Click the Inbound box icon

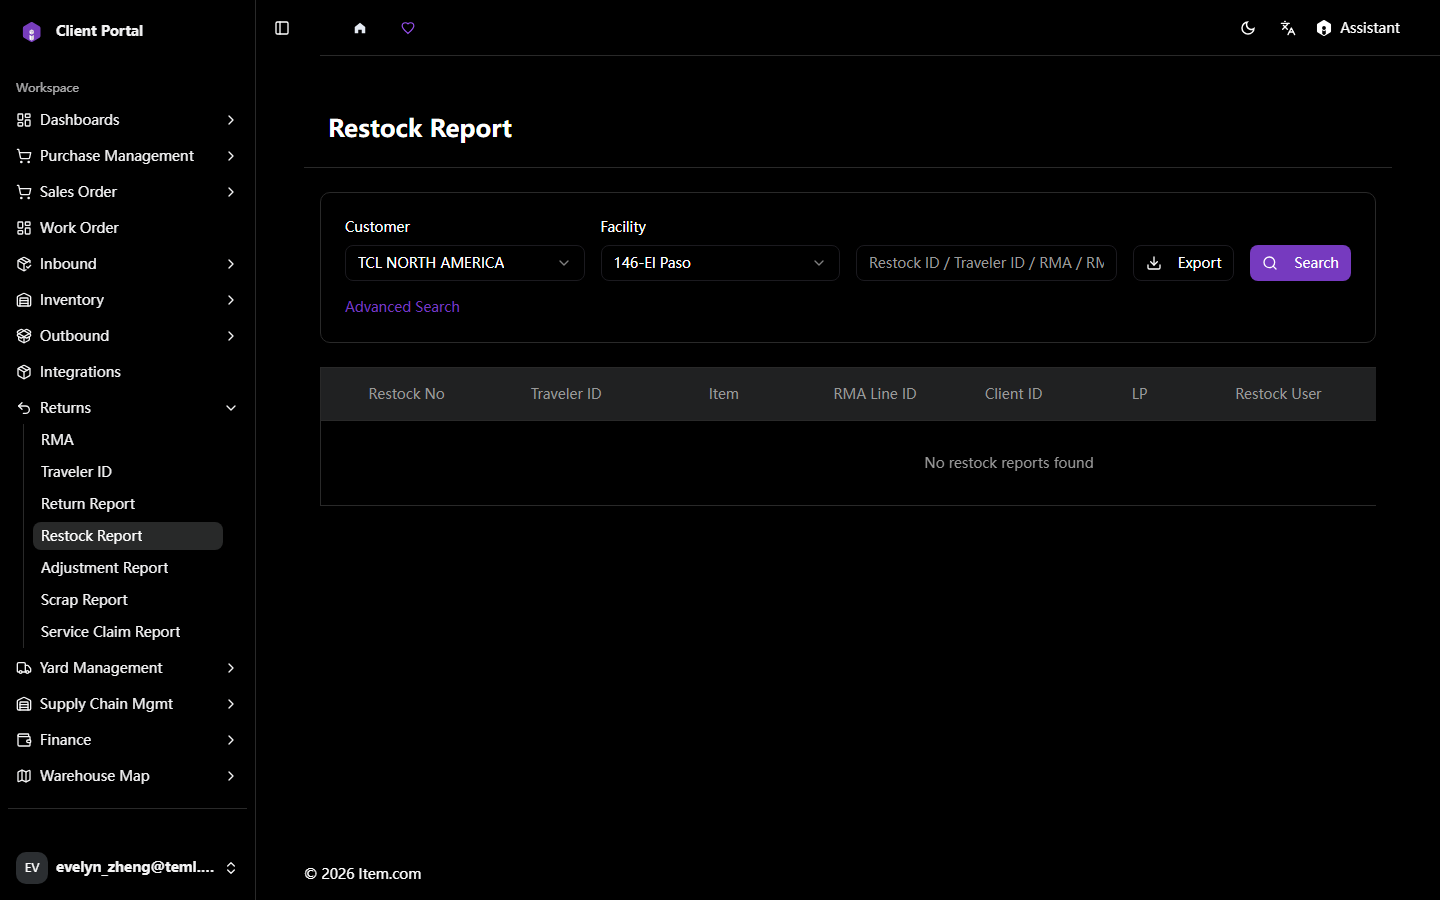pos(24,264)
